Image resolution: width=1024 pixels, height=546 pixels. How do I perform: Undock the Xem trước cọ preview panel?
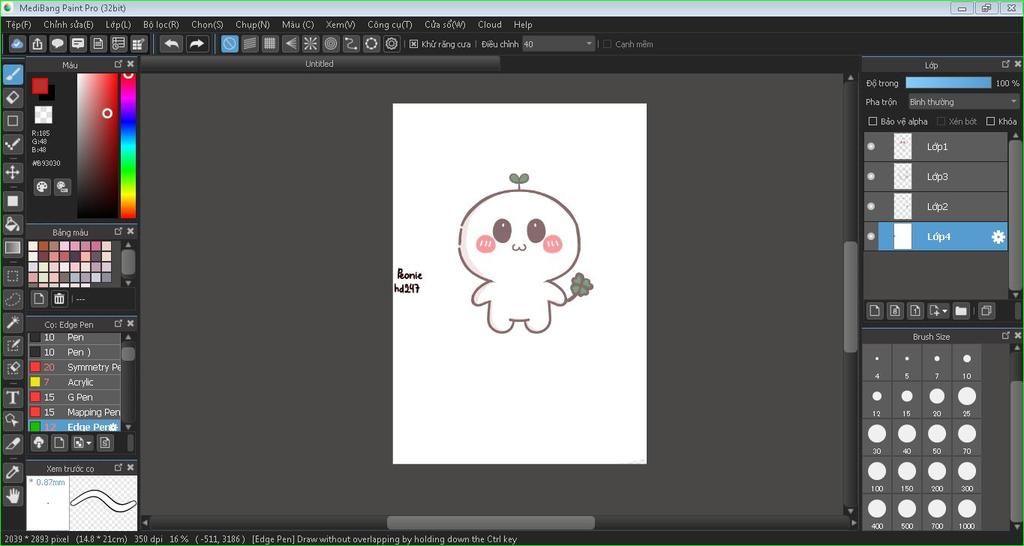tap(118, 468)
